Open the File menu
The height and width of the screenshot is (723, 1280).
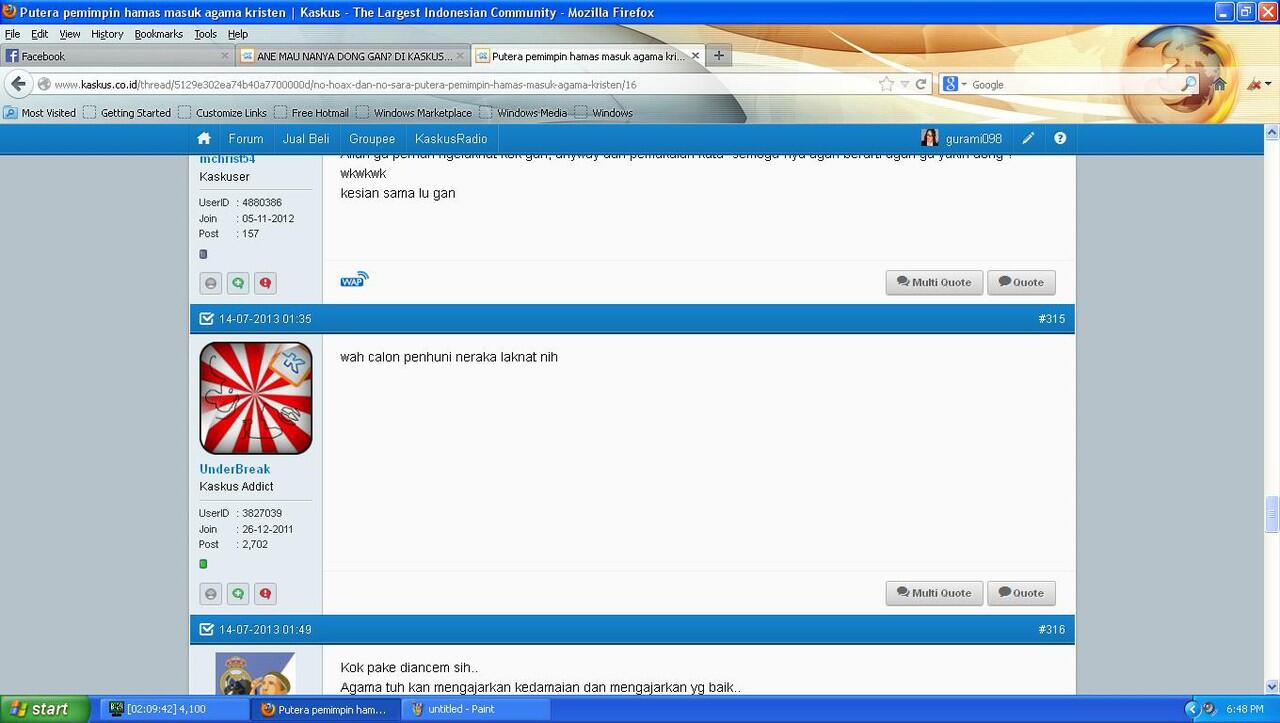[x=12, y=34]
